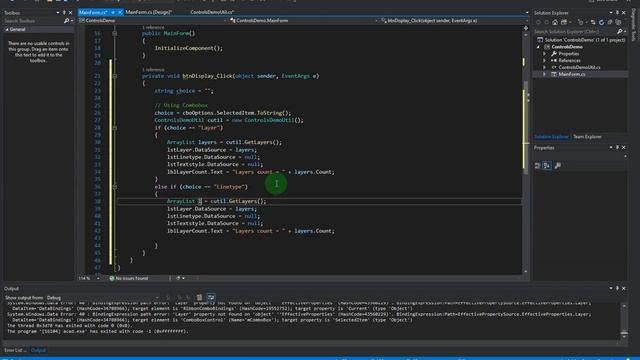Image resolution: width=640 pixels, height=360 pixels.
Task: Click Switch Views icon in Solution Explorer toolbar
Action: click(564, 22)
